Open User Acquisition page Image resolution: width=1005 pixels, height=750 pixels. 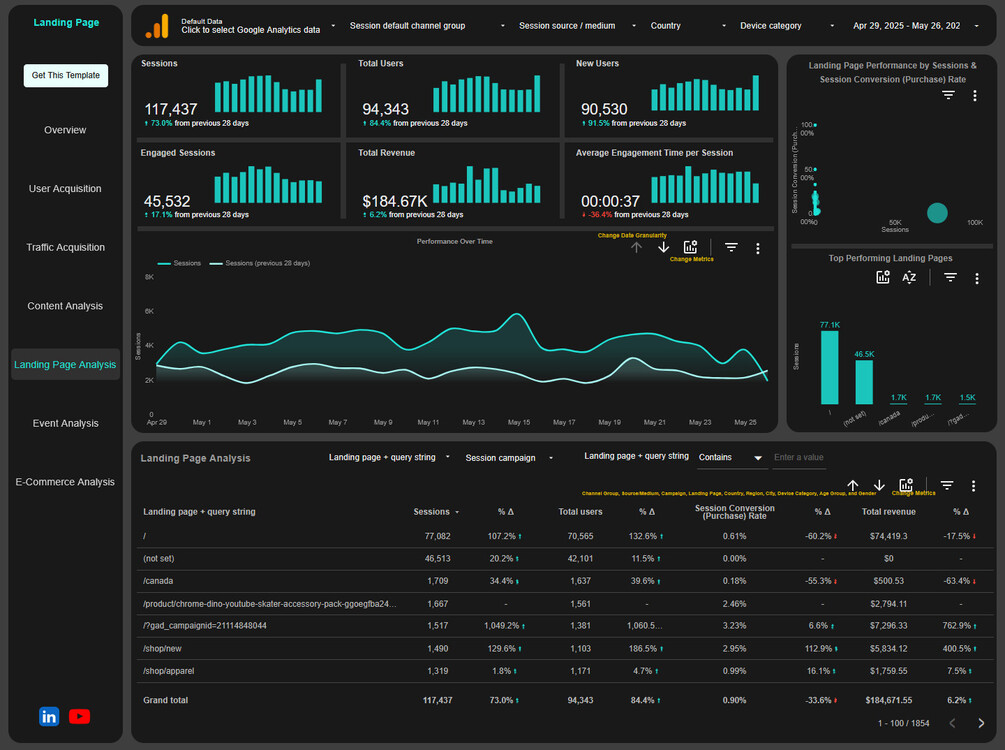coord(65,188)
